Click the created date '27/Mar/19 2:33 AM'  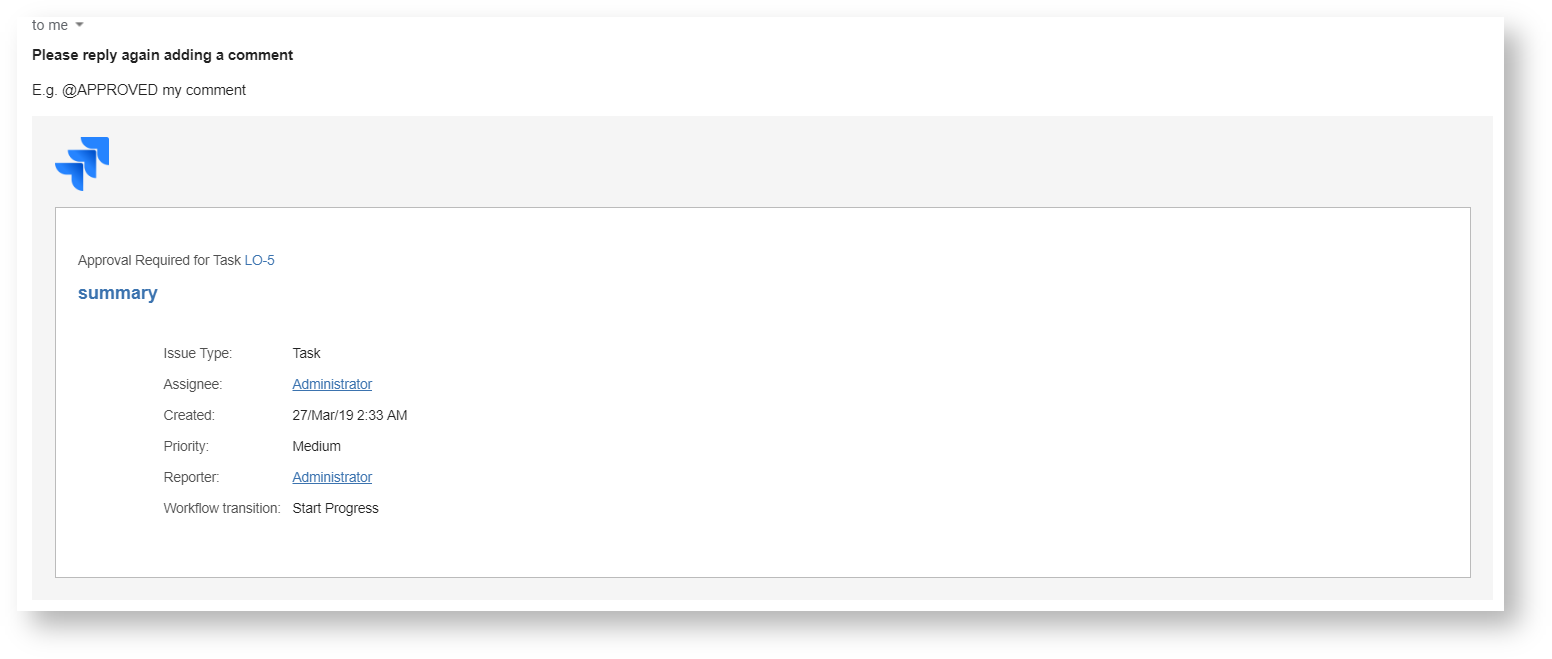click(x=350, y=415)
